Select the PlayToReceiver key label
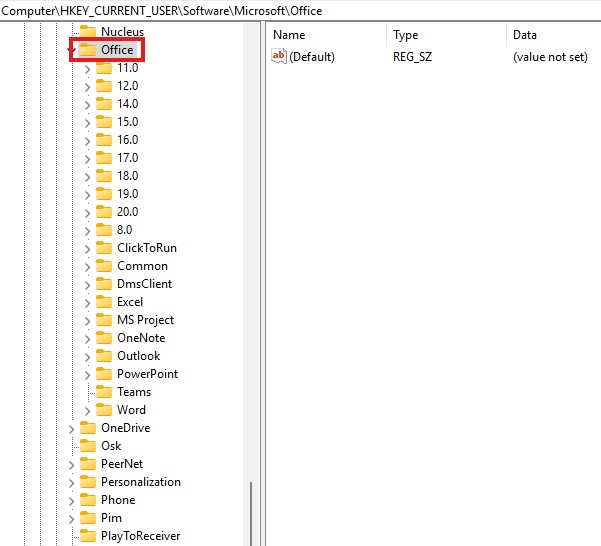The image size is (601, 546). click(140, 536)
